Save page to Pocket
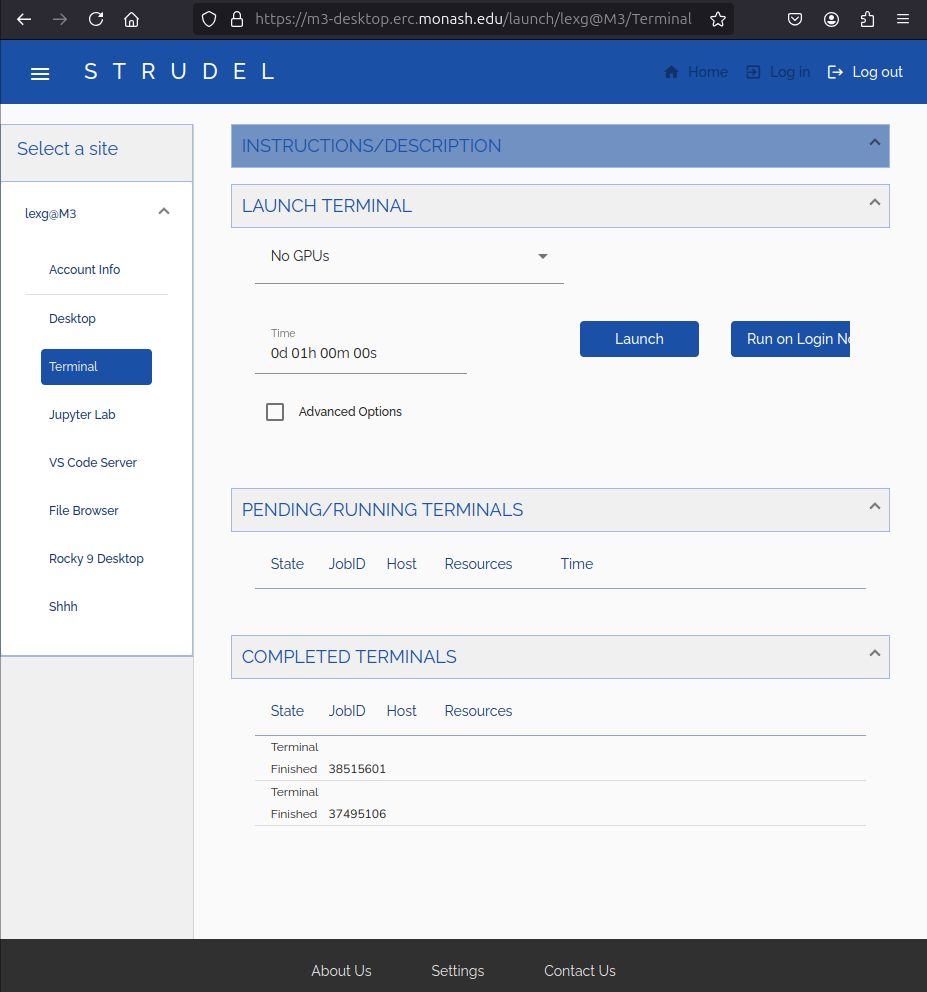 click(x=794, y=19)
